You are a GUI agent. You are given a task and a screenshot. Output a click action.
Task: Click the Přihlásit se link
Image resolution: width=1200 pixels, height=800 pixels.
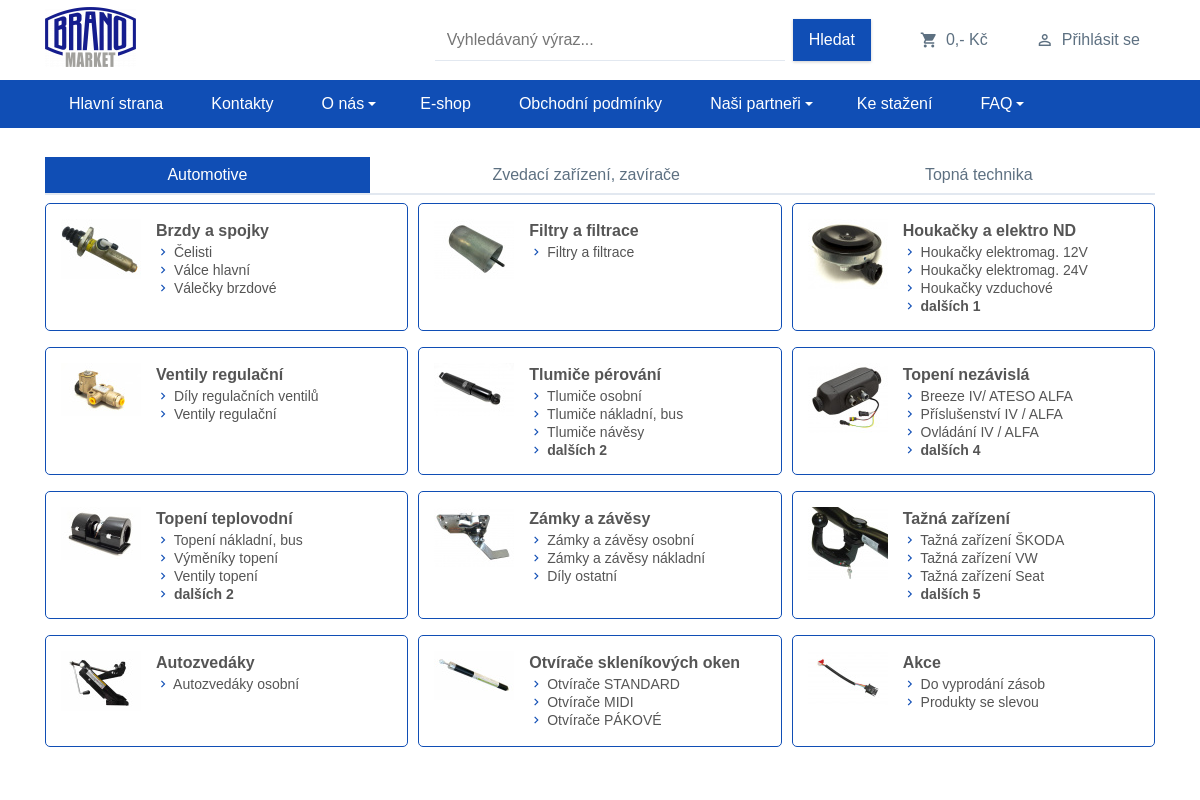click(x=1100, y=40)
